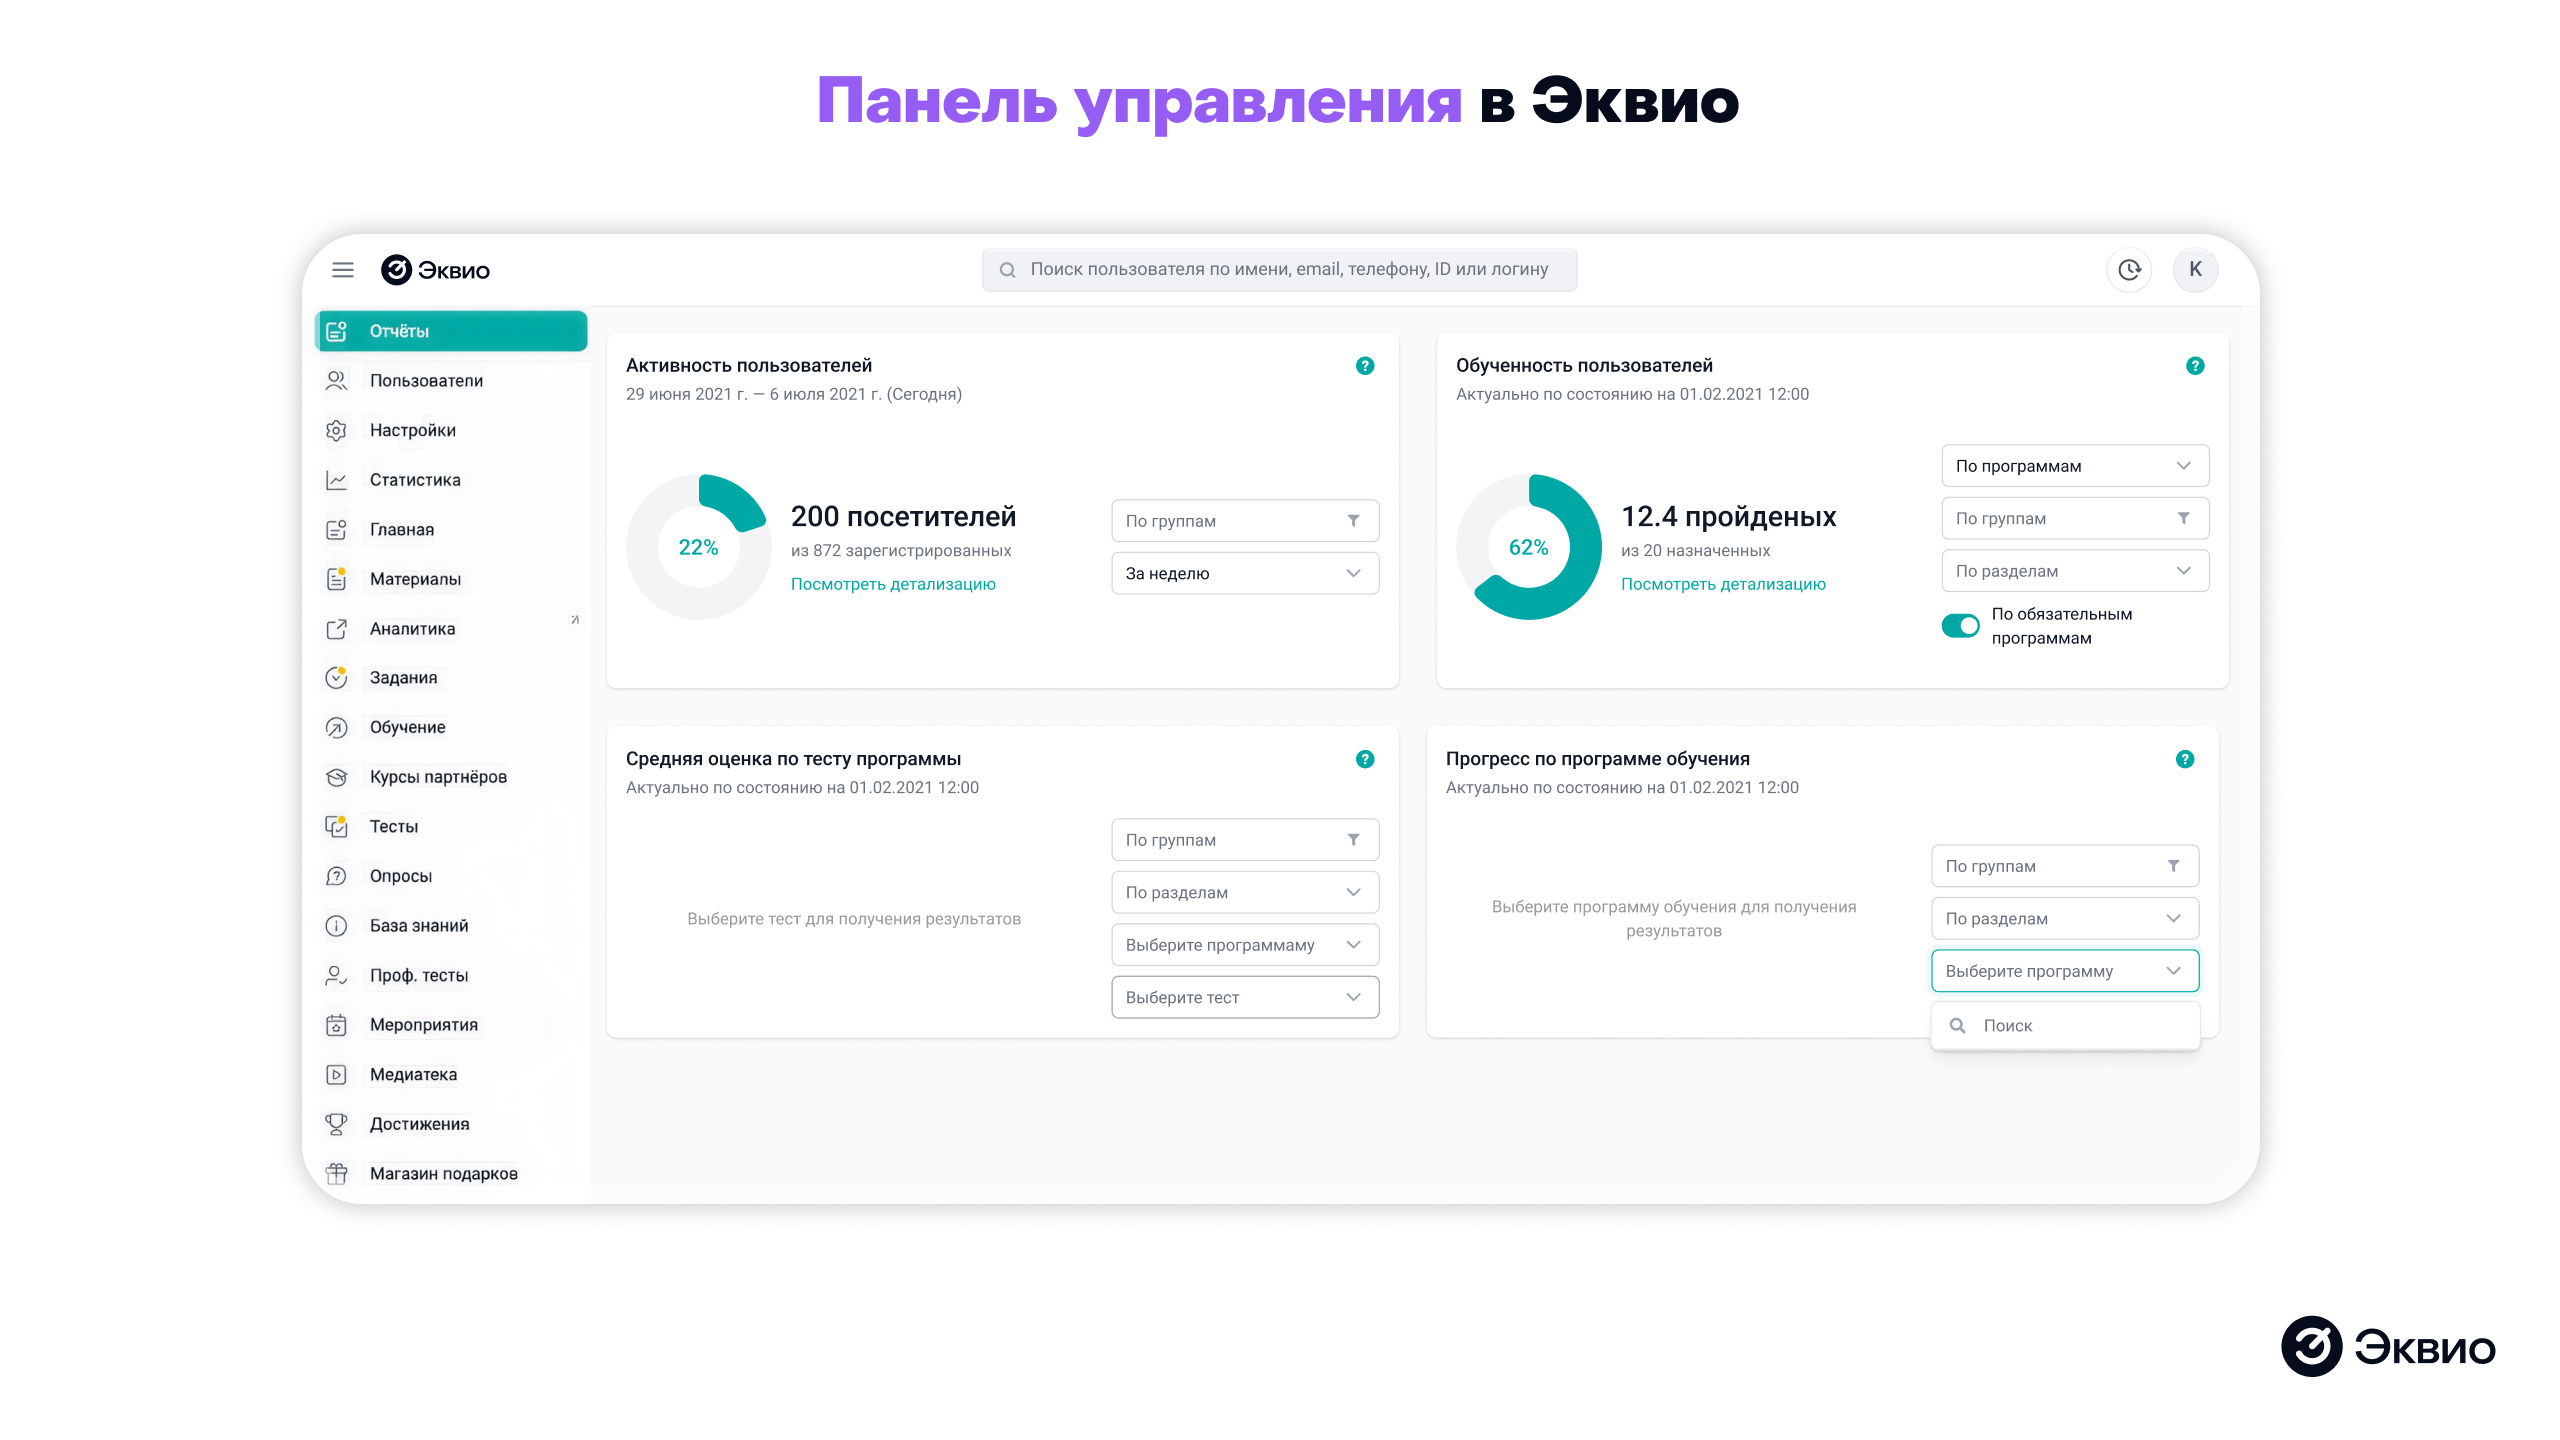Viewport: 2560px width, 1440px height.
Task: Open the За неделю period dropdown
Action: click(x=1245, y=573)
